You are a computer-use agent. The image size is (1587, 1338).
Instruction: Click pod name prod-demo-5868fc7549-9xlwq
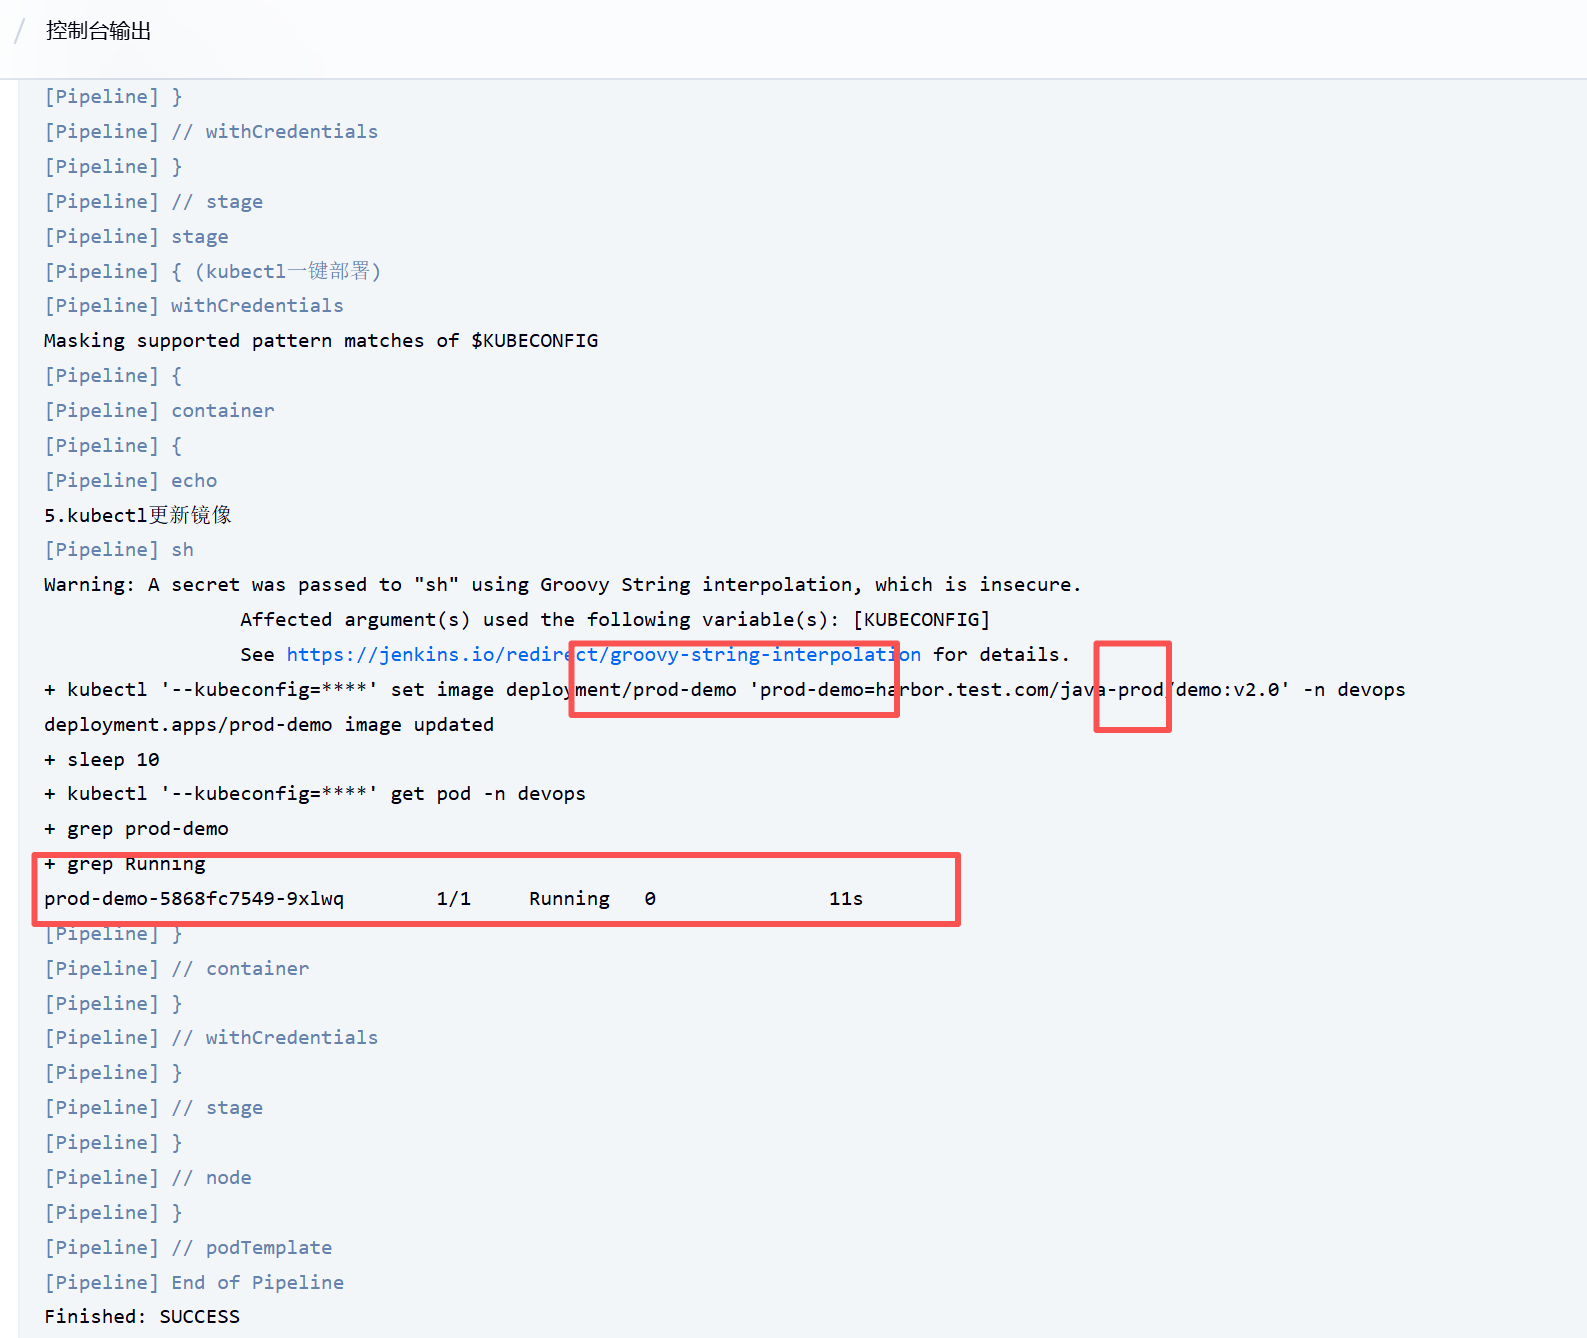pos(193,899)
